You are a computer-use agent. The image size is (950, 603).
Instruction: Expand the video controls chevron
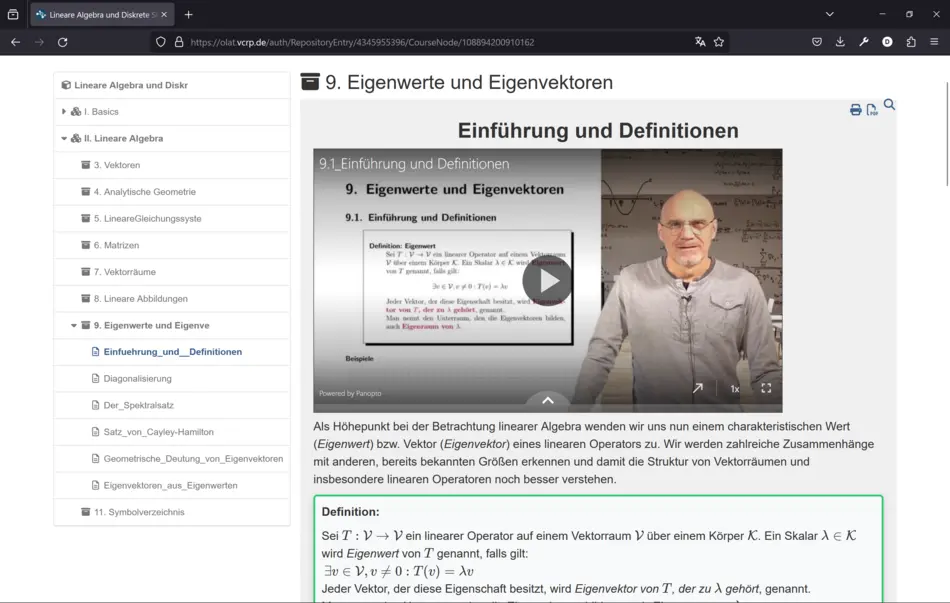click(x=547, y=400)
